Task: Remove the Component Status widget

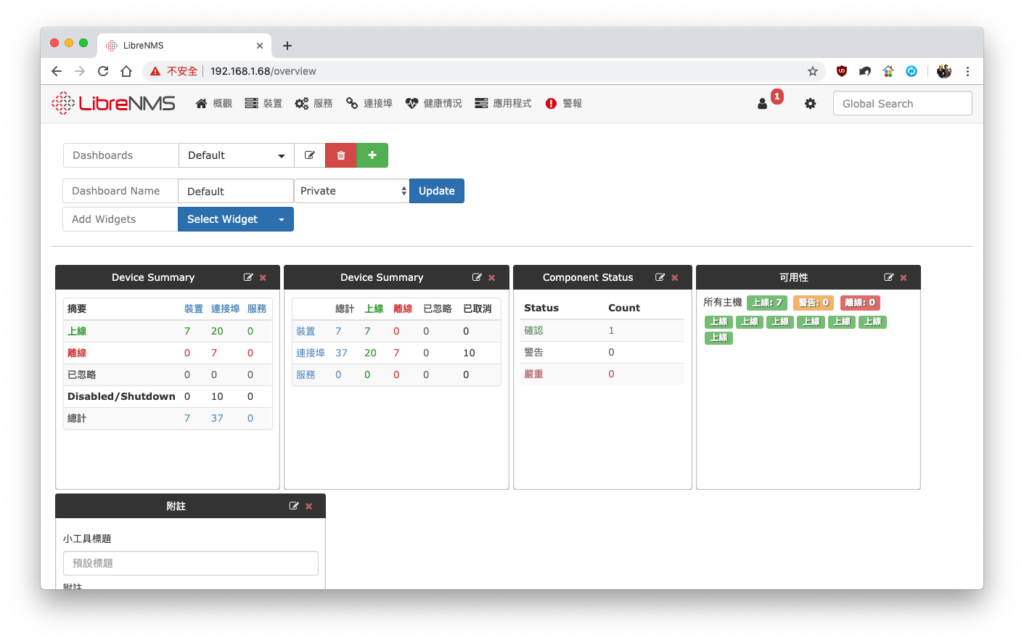Action: [675, 277]
